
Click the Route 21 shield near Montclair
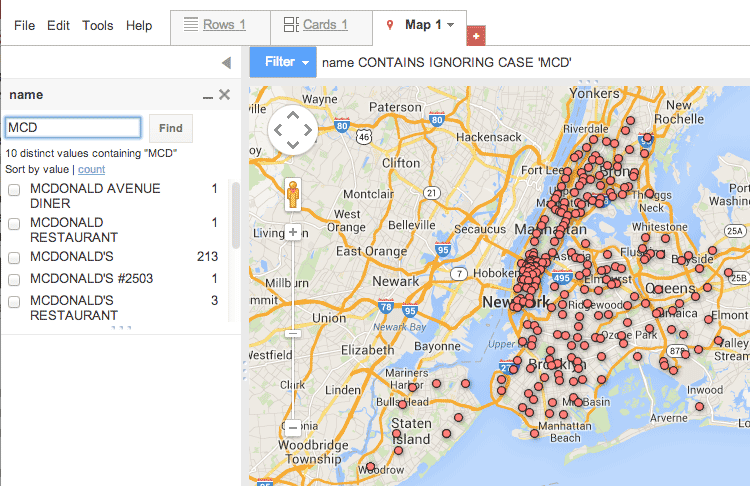coord(431,193)
